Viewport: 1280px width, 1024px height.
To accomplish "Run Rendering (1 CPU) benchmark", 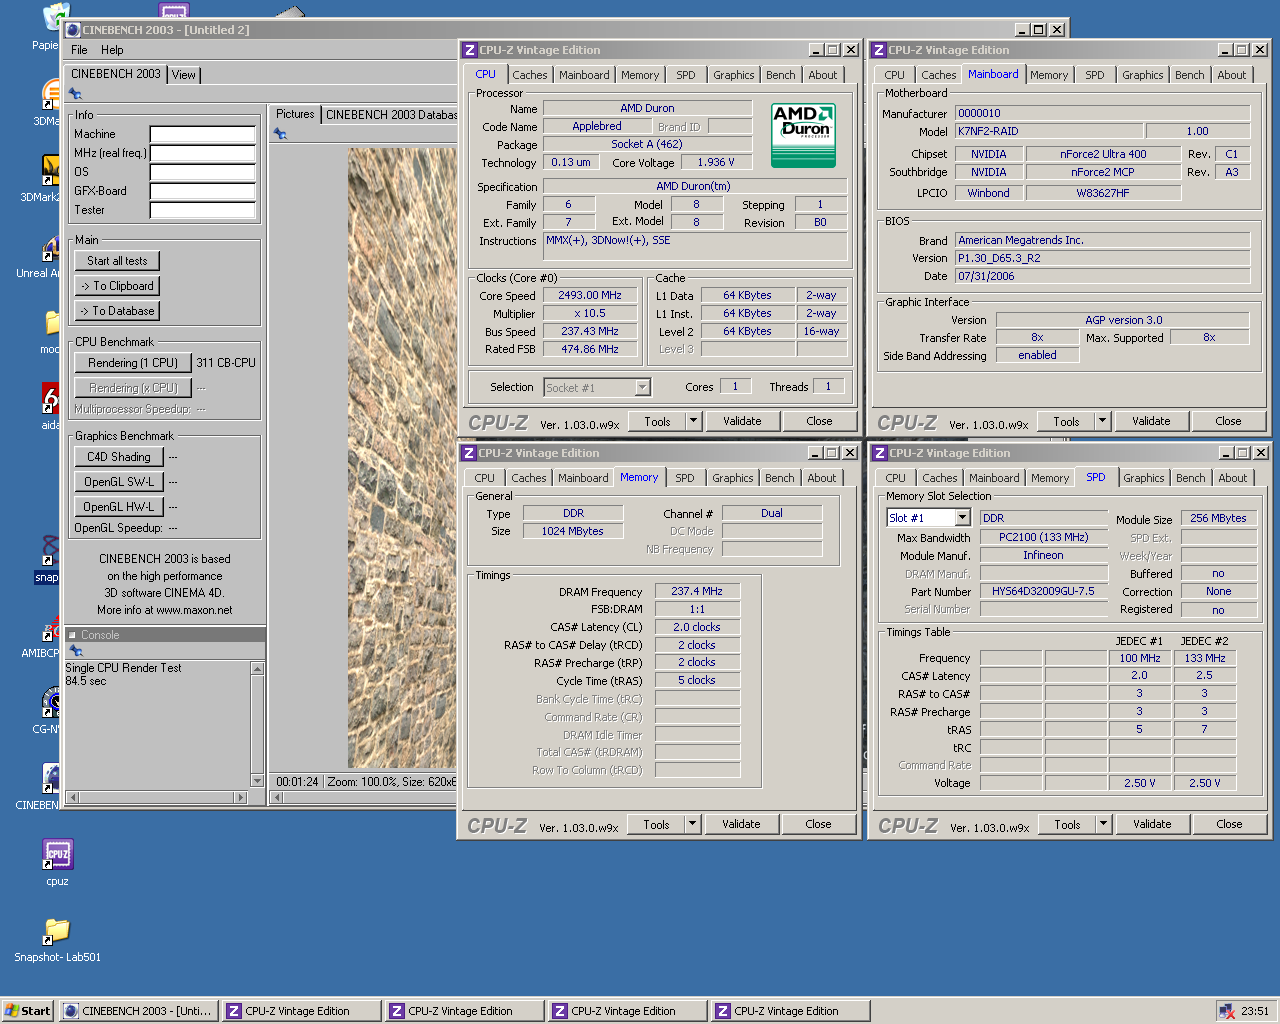I will click(133, 363).
